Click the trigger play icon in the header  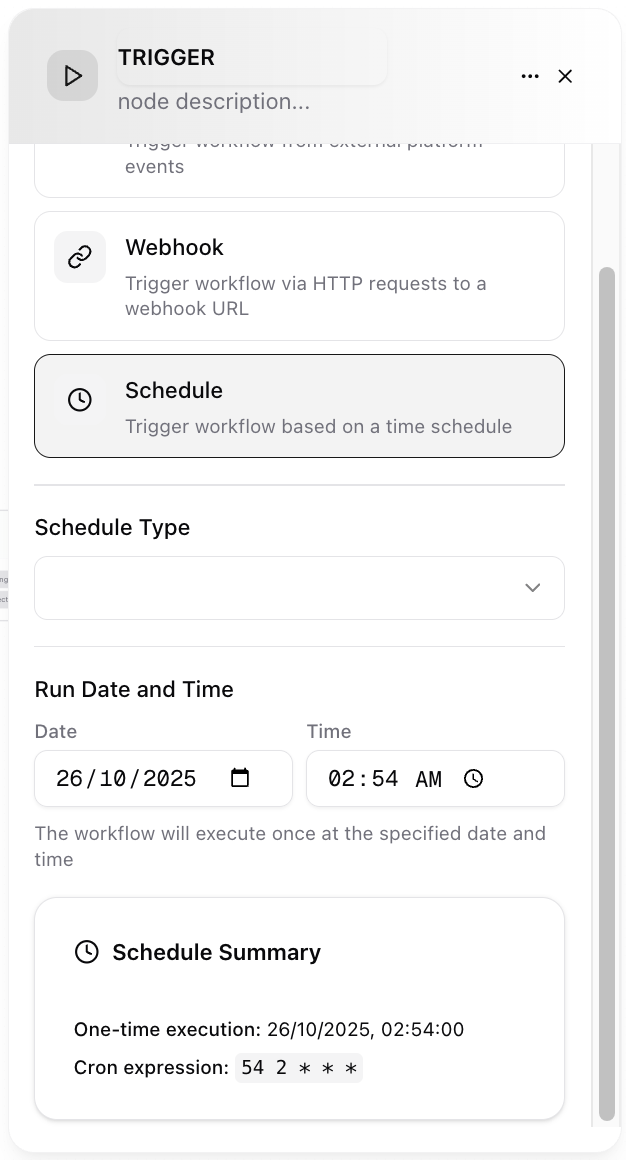(72, 76)
